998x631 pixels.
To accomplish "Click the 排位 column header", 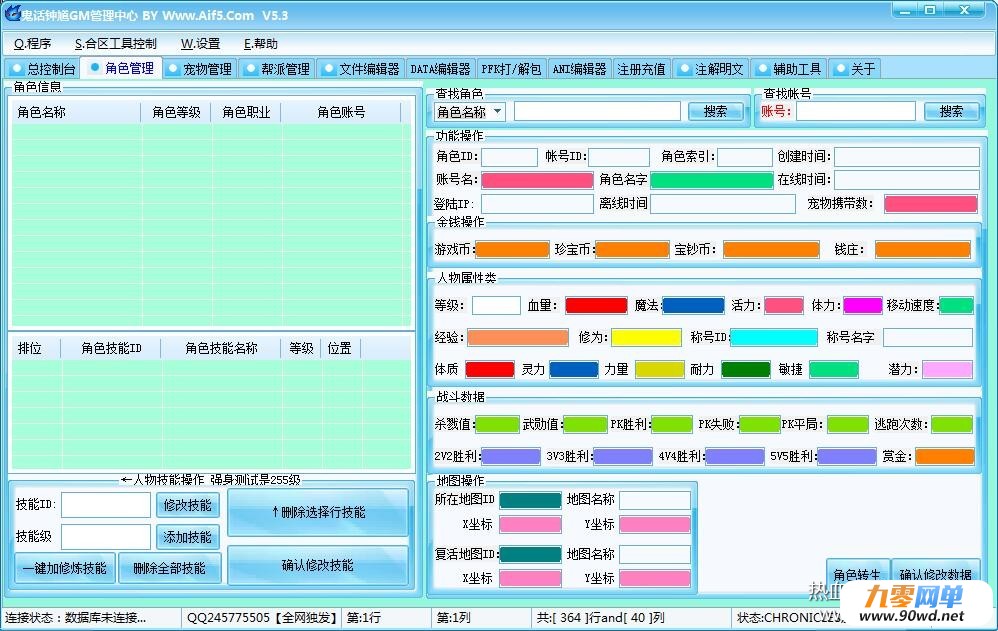I will (36, 348).
